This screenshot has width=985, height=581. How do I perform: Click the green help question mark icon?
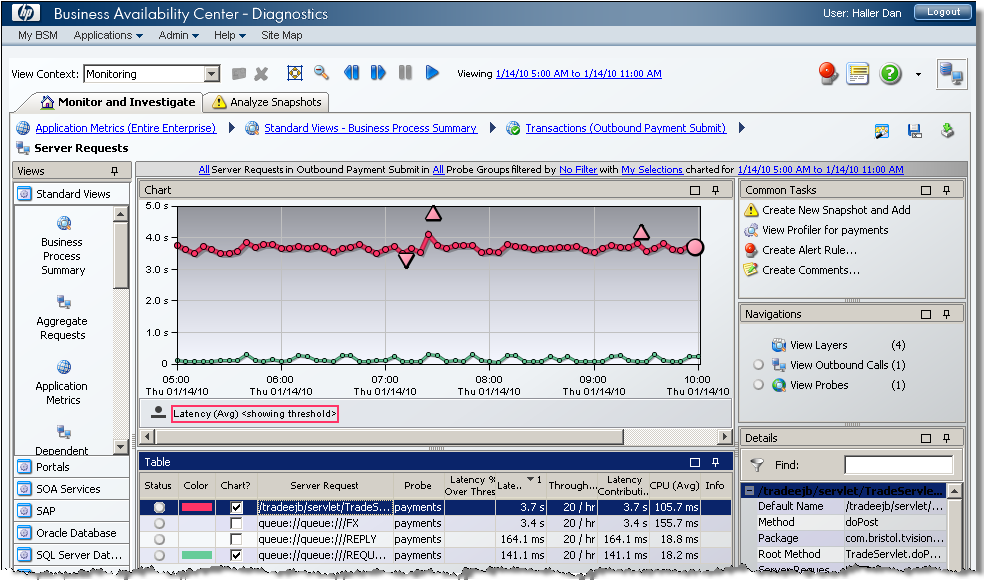890,73
